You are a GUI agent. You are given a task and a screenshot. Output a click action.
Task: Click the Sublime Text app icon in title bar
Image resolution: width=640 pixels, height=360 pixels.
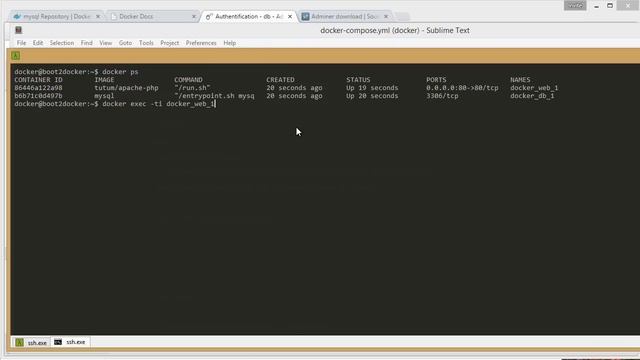[x=18, y=30]
